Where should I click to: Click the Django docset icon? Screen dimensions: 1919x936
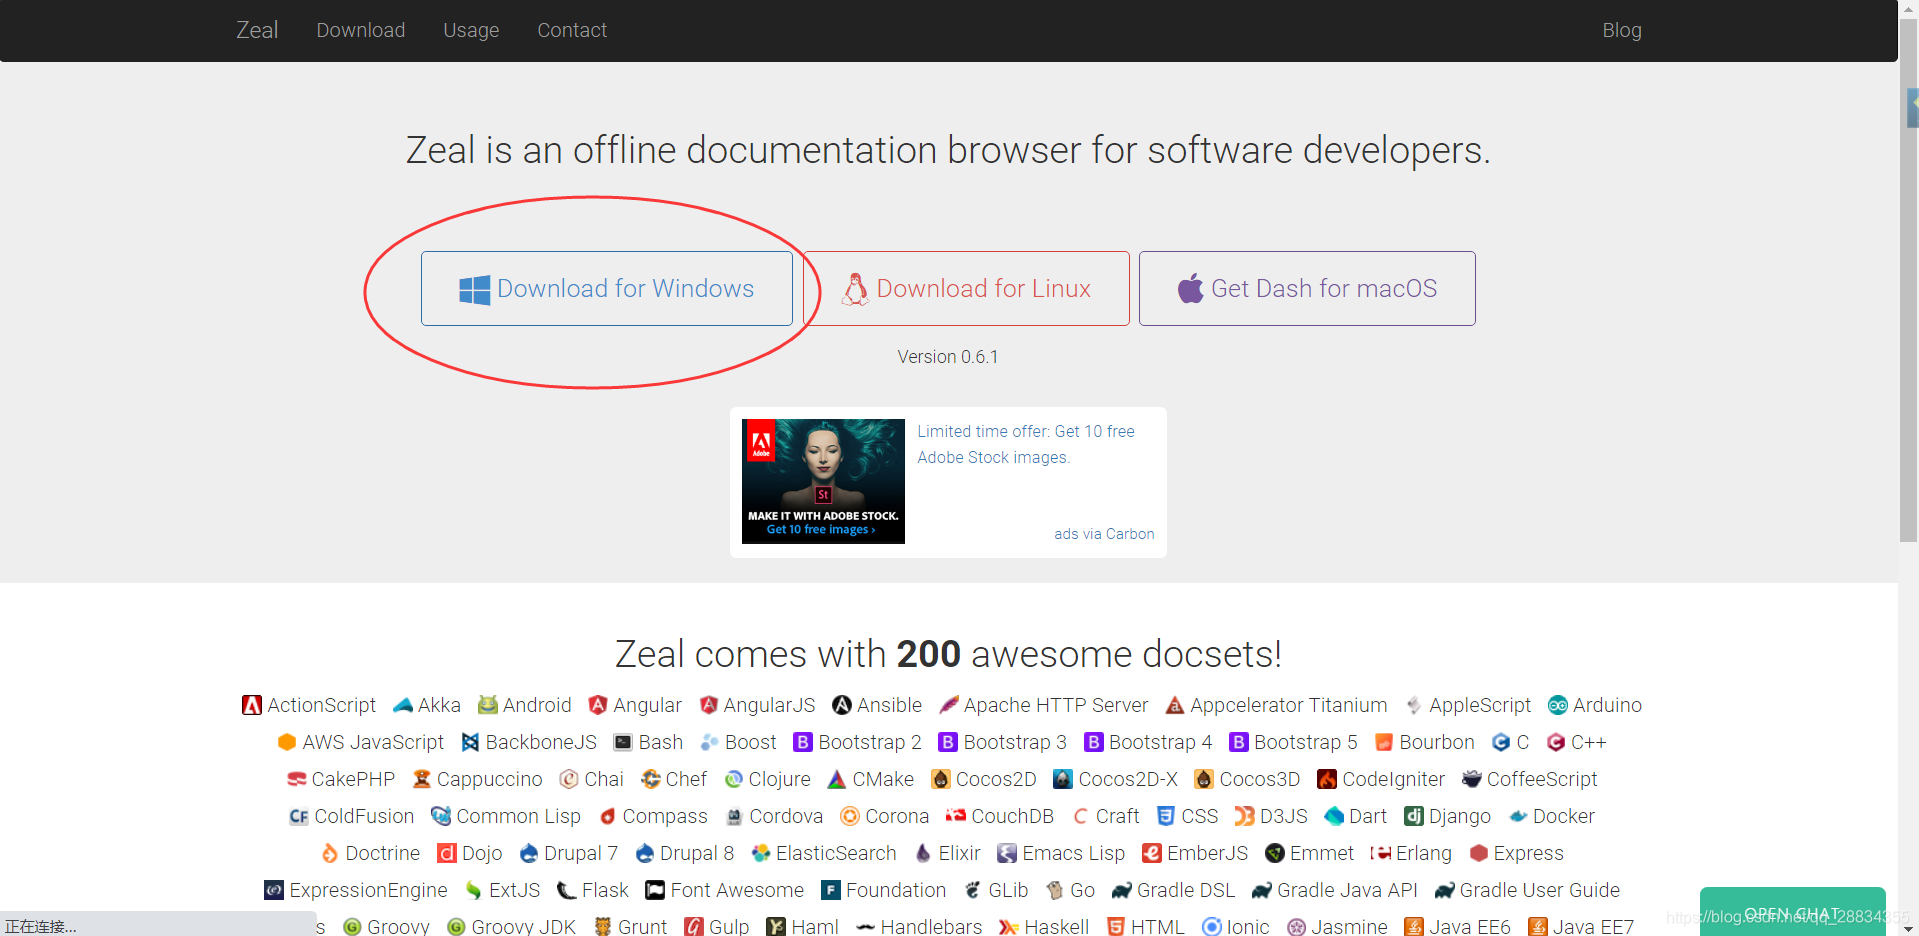(1414, 816)
